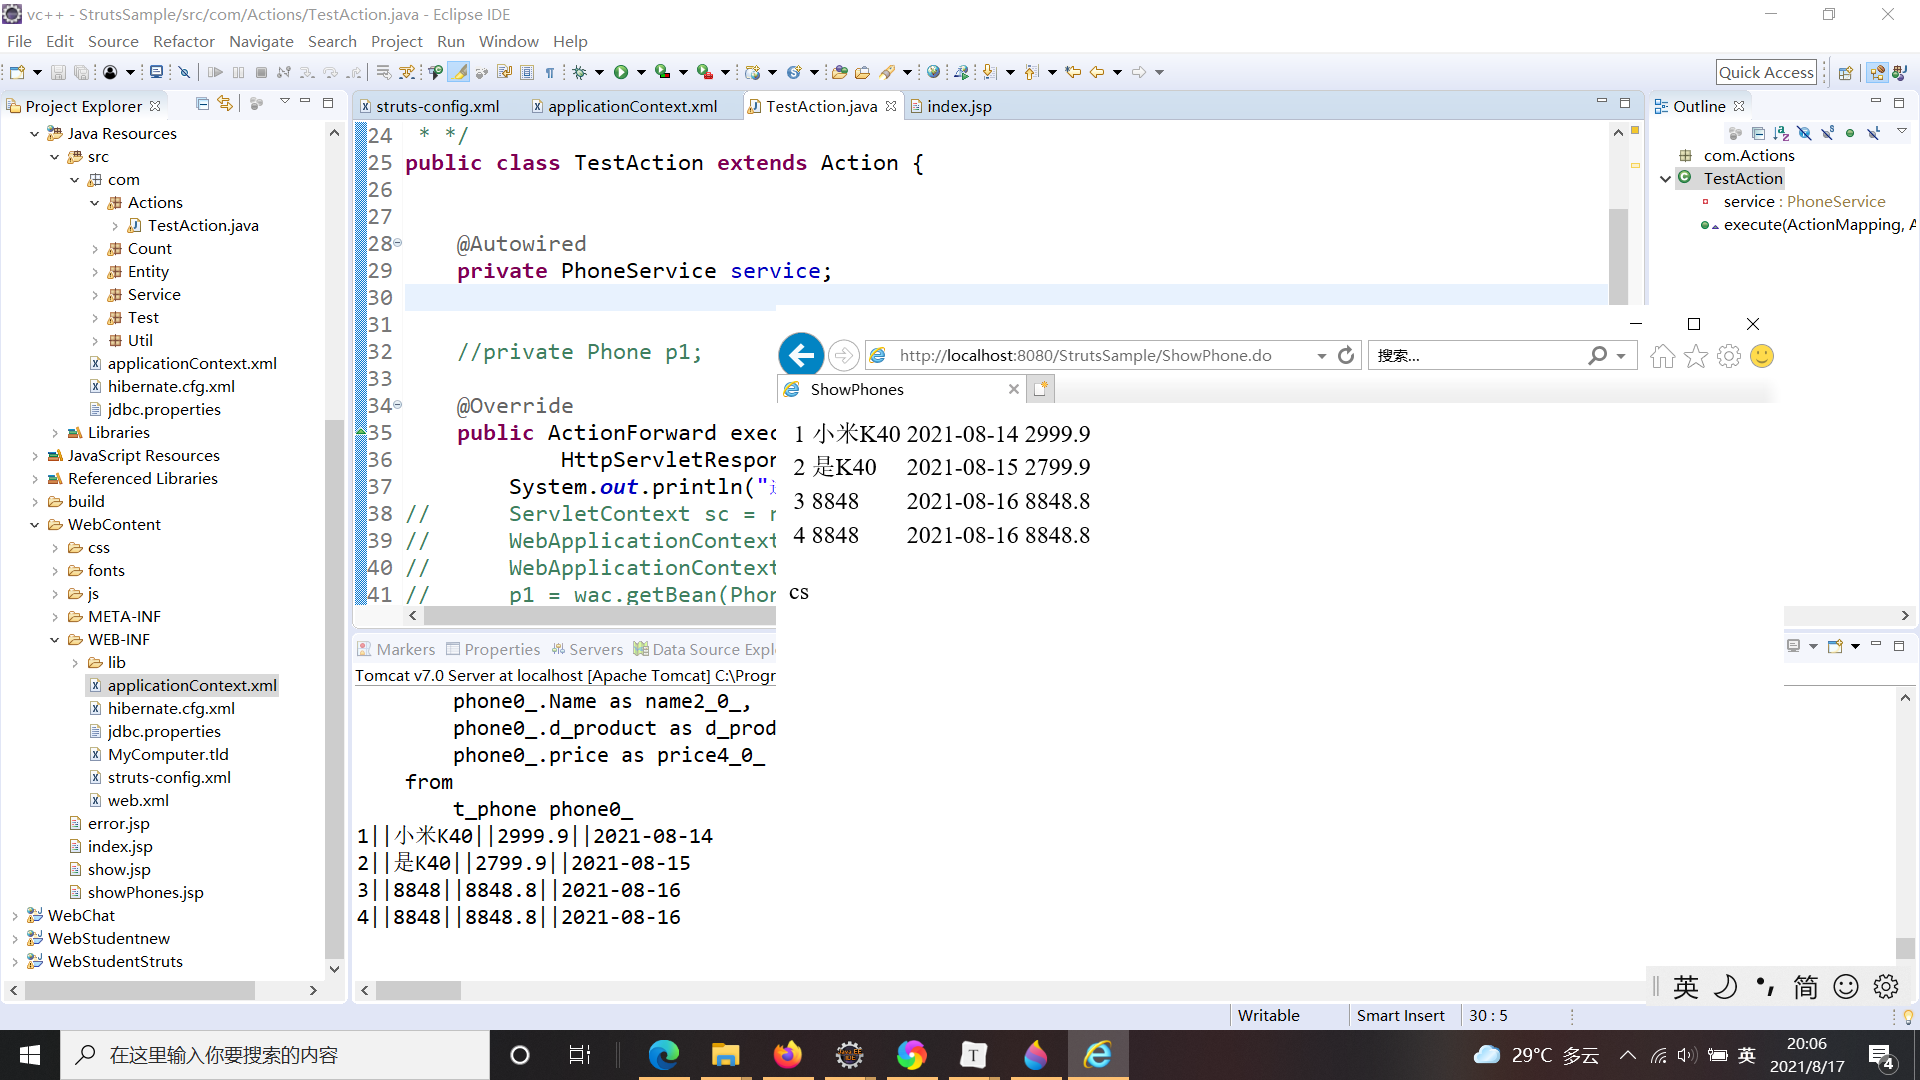This screenshot has height=1080, width=1920.
Task: Open a new browser tab in IE
Action: click(x=1040, y=388)
